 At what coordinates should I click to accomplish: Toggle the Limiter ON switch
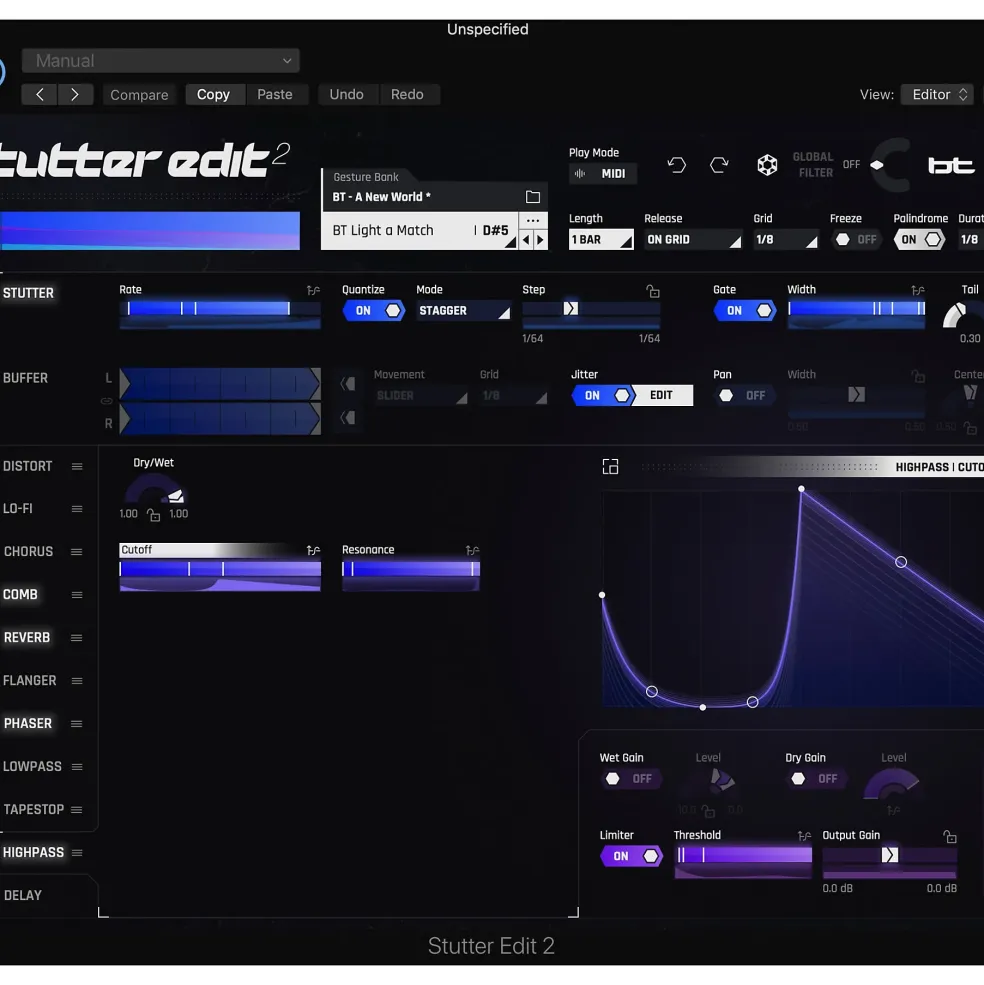[x=631, y=856]
